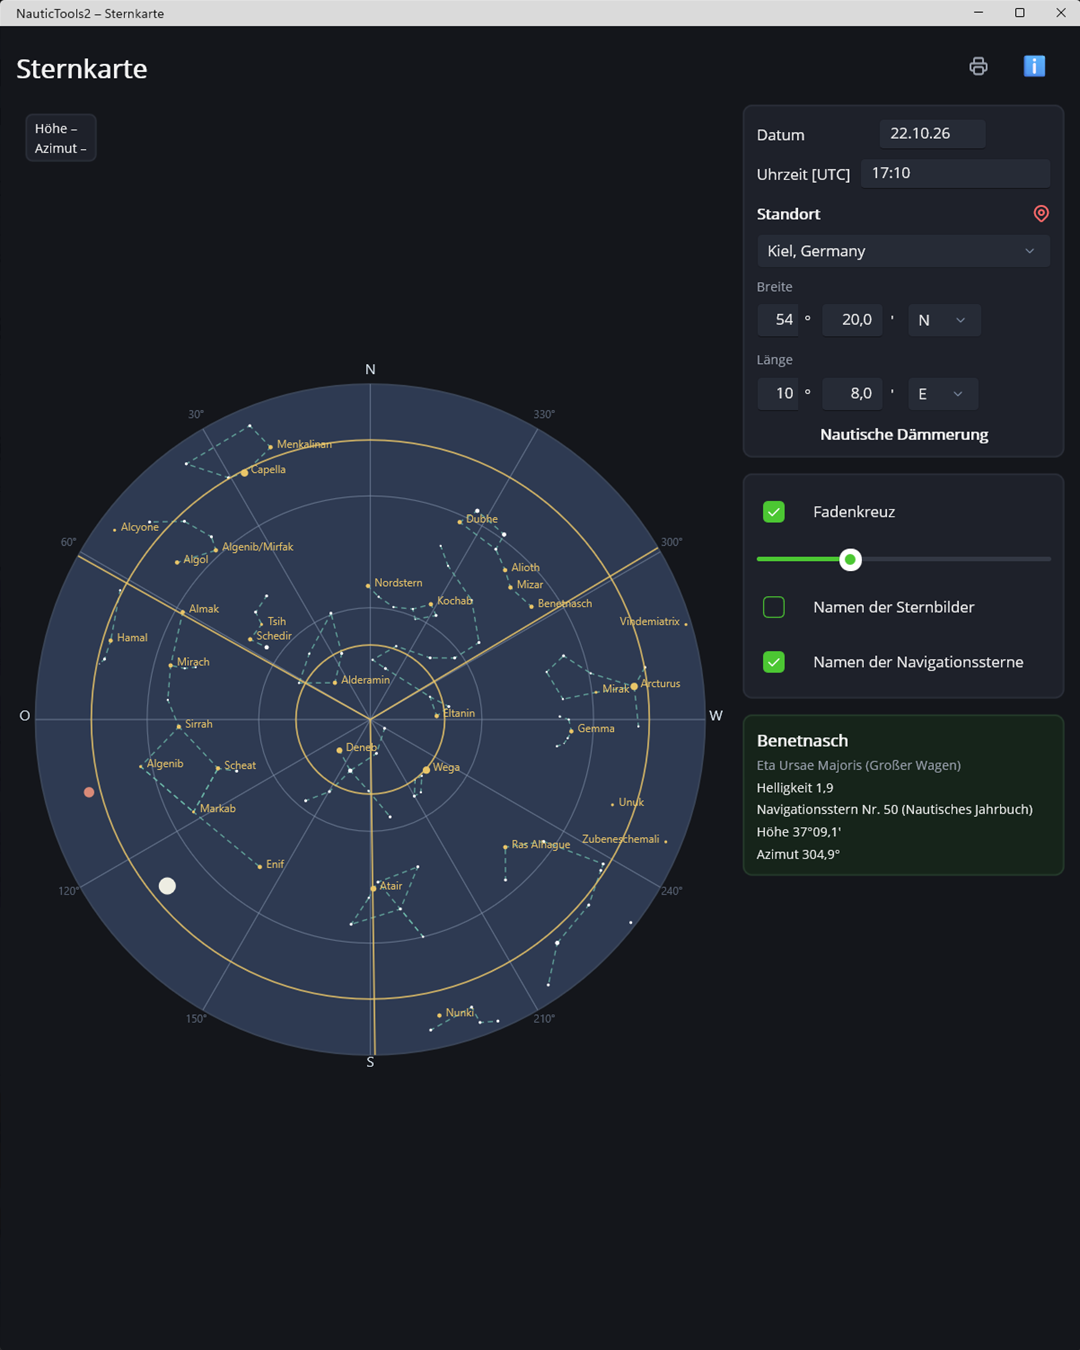Select the star Ras Alhague on the chart
Viewport: 1080px width, 1350px height.
point(505,847)
